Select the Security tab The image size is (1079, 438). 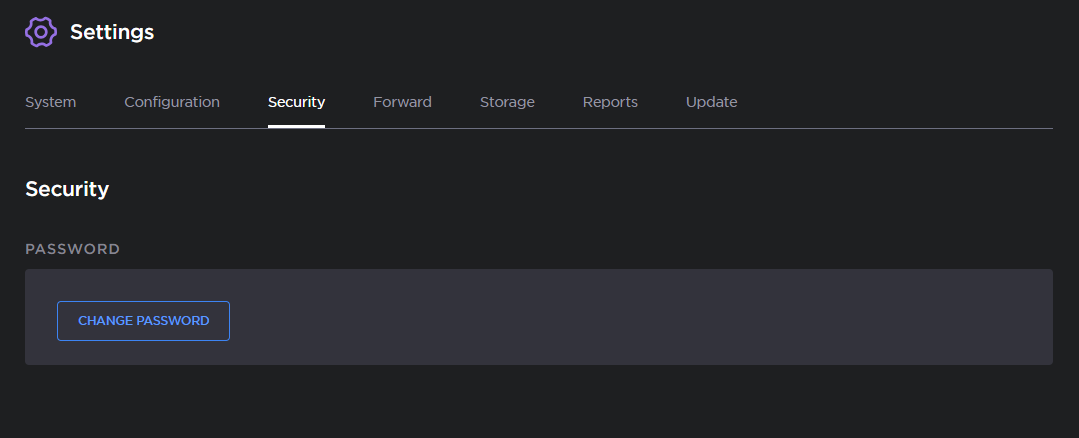coord(296,102)
